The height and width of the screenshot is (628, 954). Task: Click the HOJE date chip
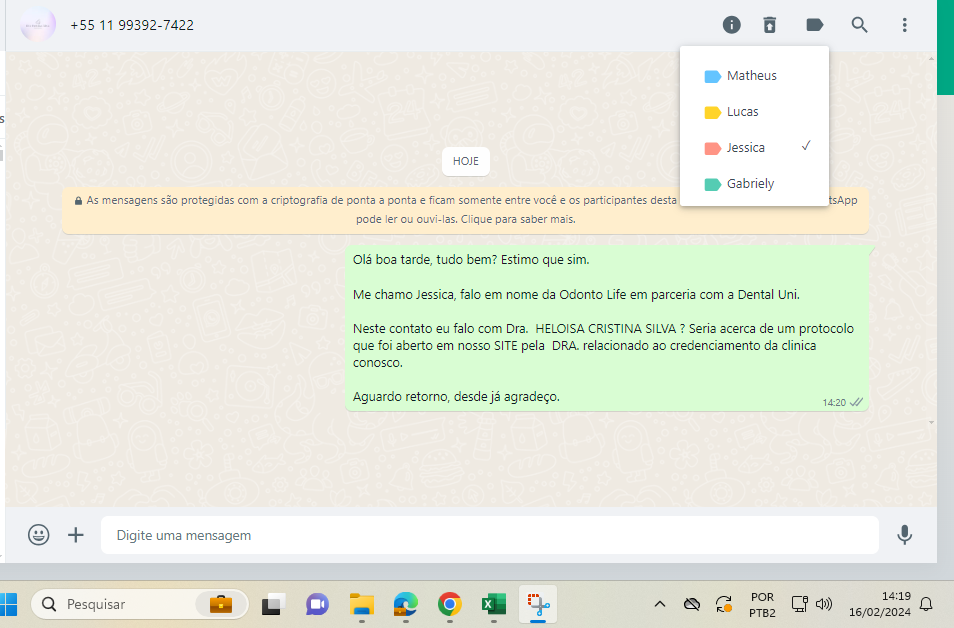pos(465,161)
